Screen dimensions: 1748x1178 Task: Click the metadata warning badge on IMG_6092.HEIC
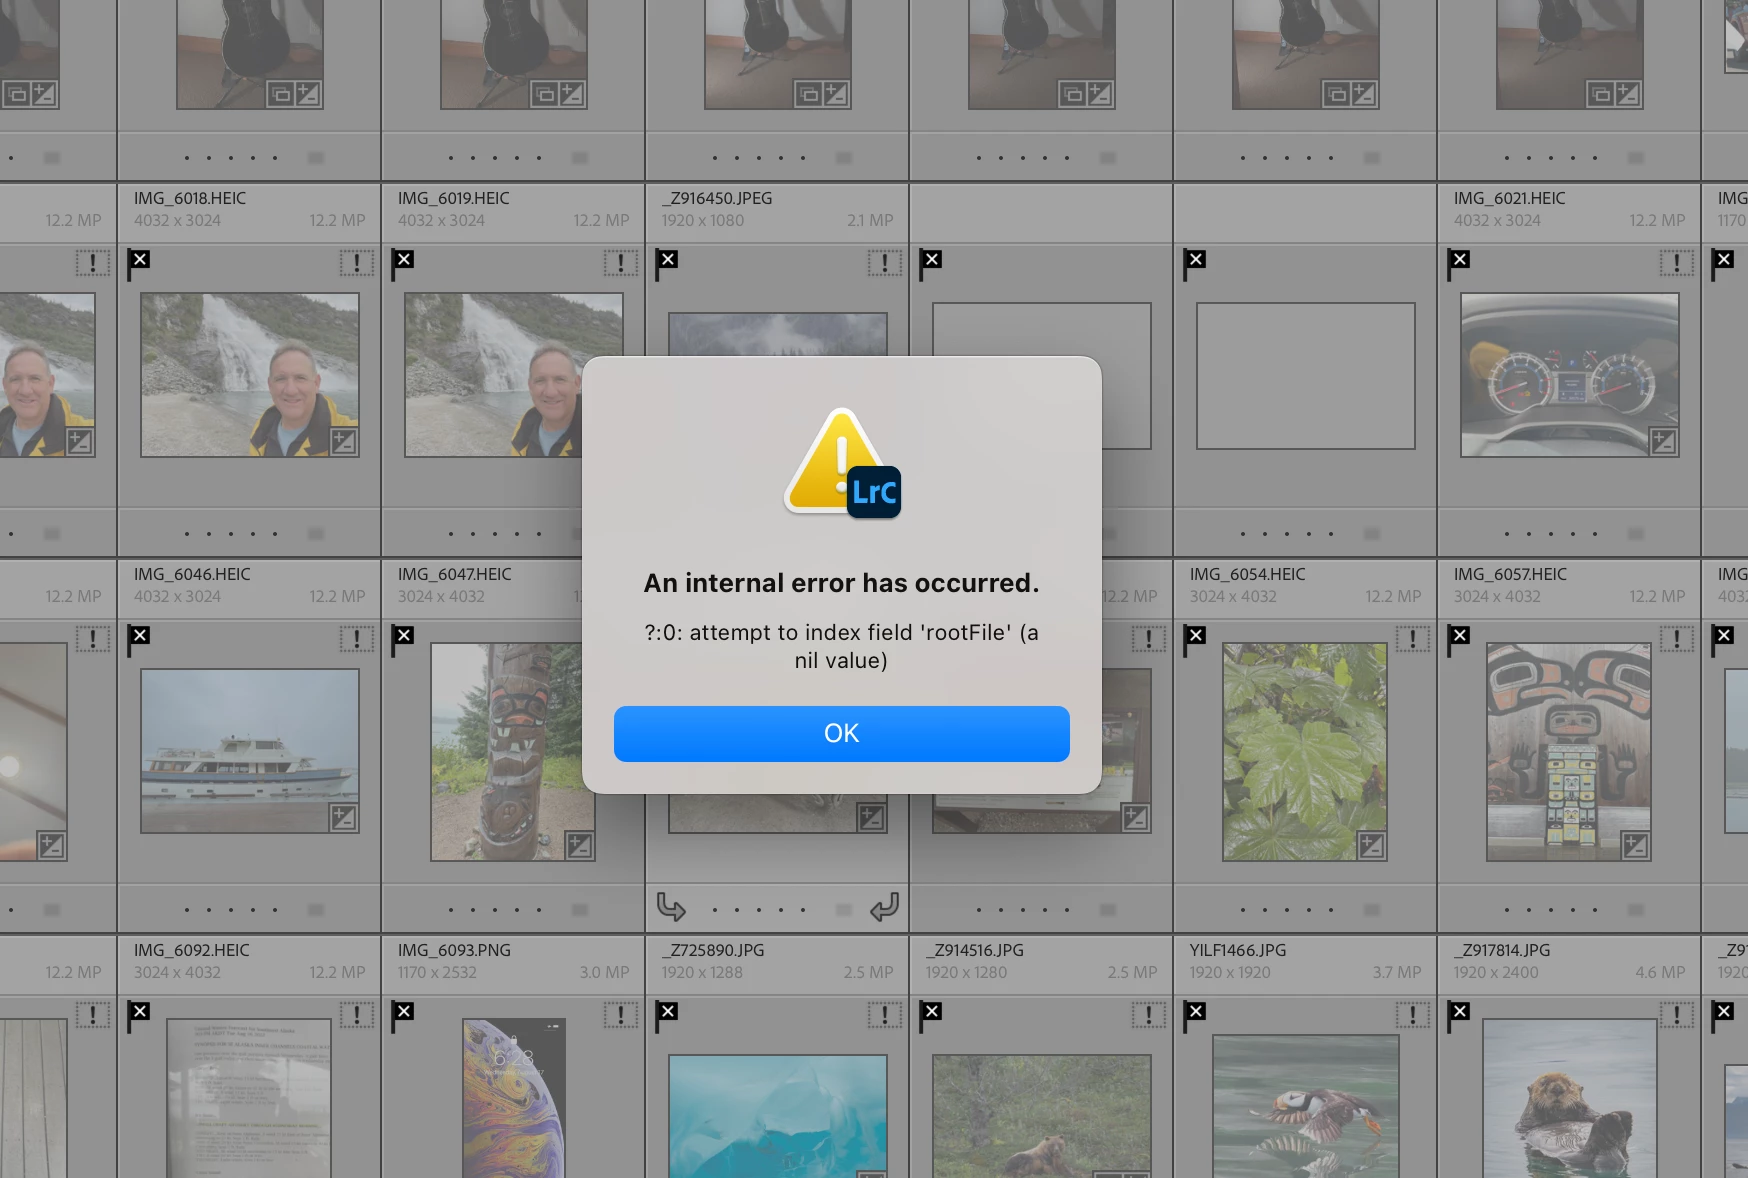[x=356, y=1015]
